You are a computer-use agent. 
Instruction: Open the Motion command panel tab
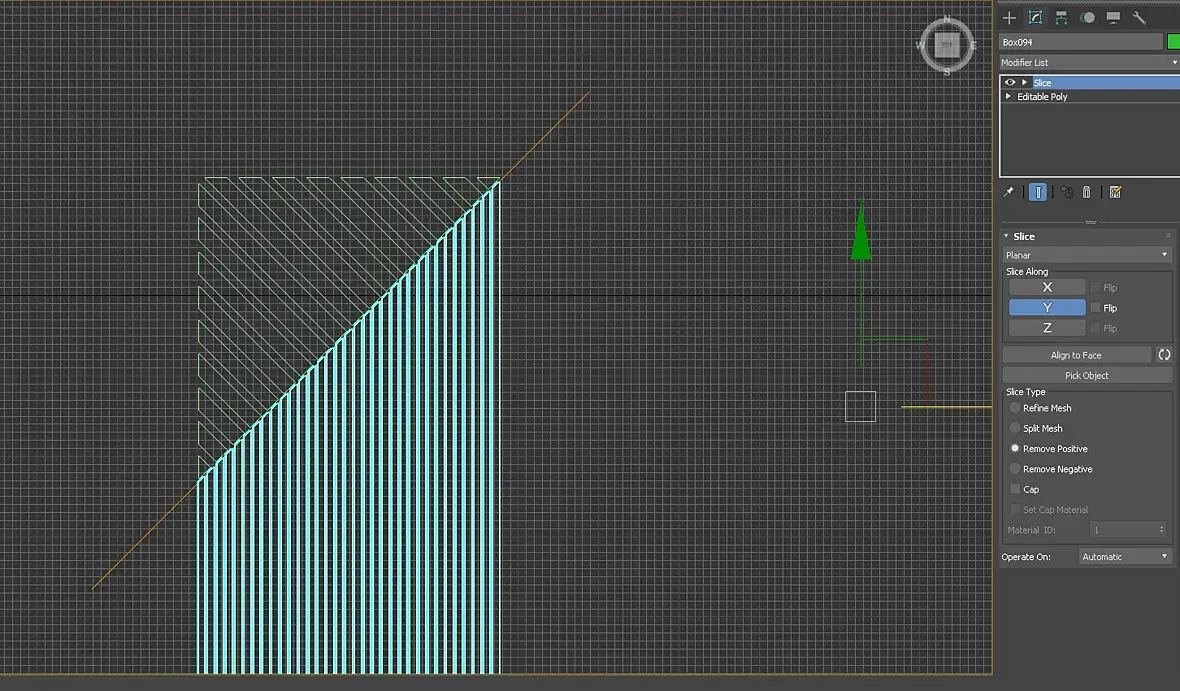tap(1087, 17)
